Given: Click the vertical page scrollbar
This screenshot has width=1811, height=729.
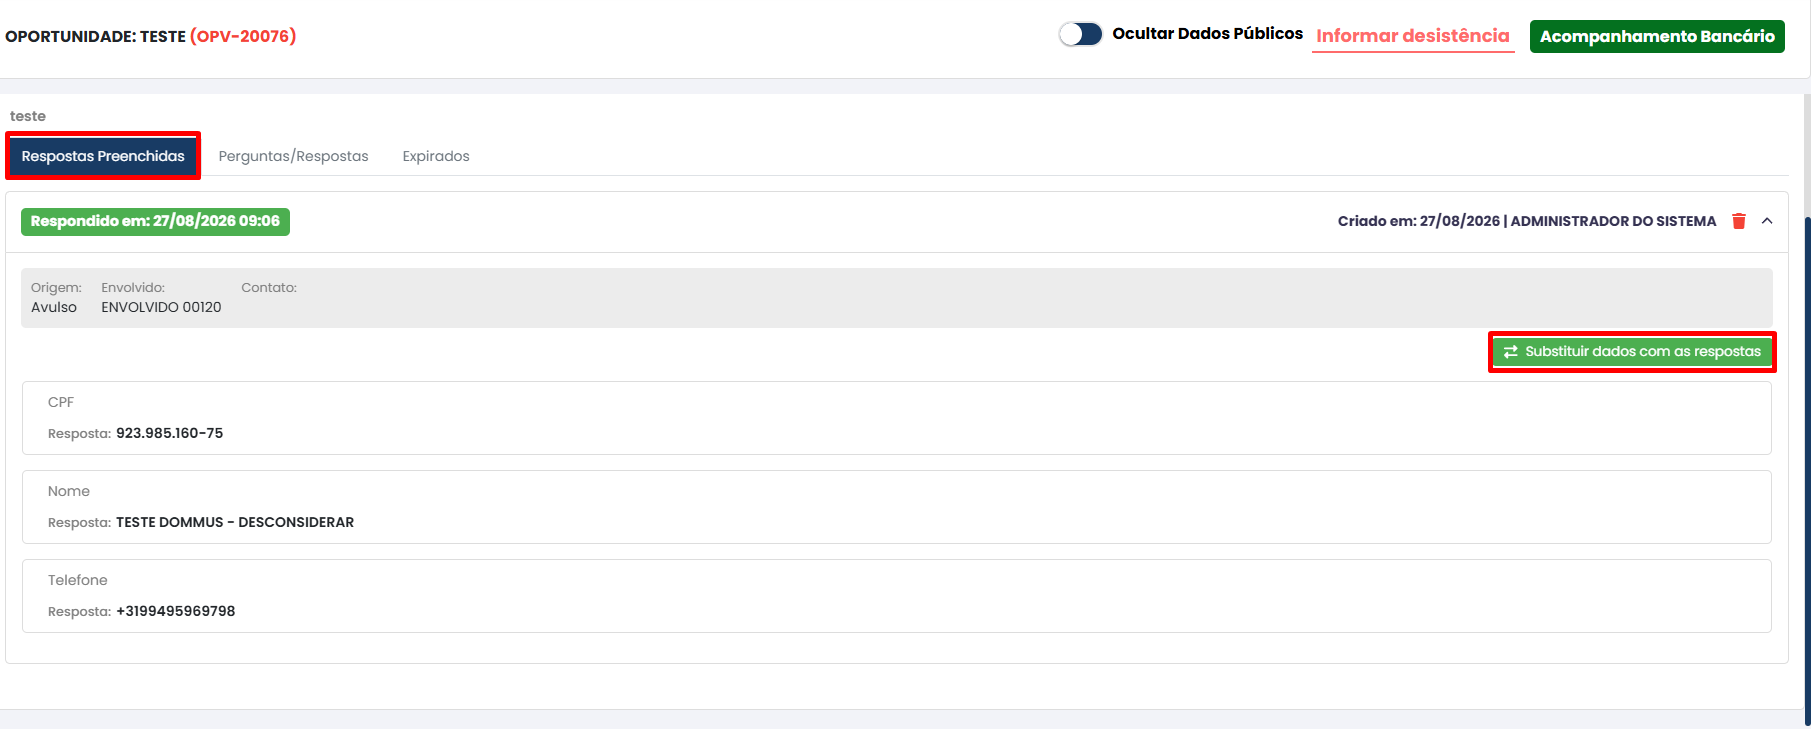Looking at the screenshot, I should [1807, 470].
